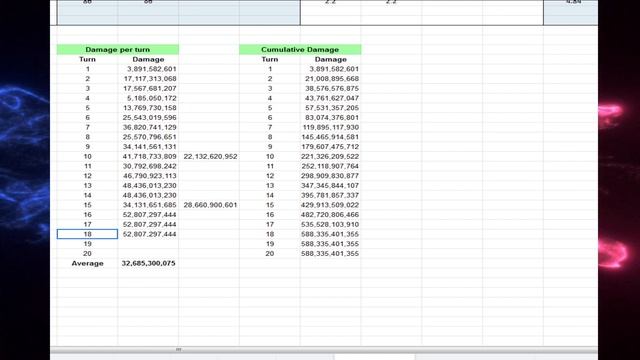Screen dimensions: 640x360
Task: Select cumulative damage 347,345,844,107
Action: pos(331,185)
